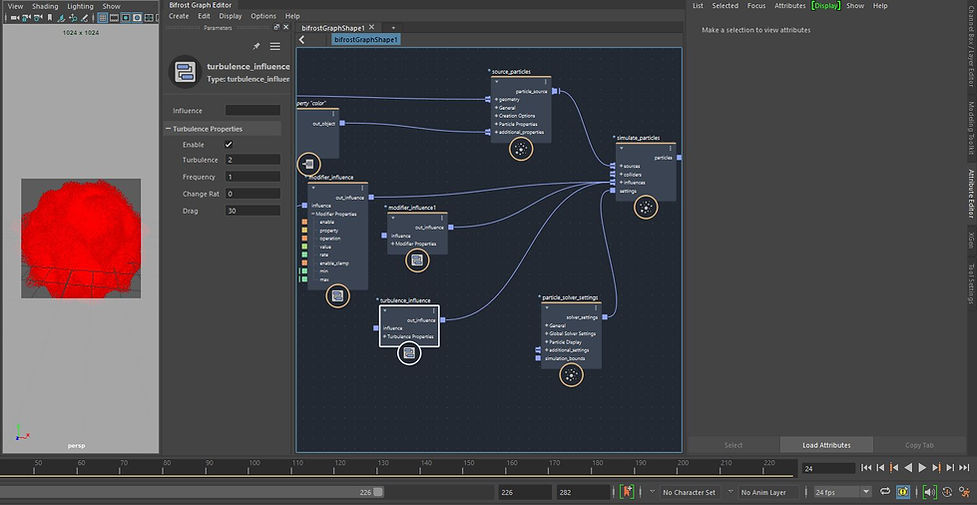Viewport: 977px width, 505px height.
Task: Go to the start of the playback range
Action: point(866,468)
